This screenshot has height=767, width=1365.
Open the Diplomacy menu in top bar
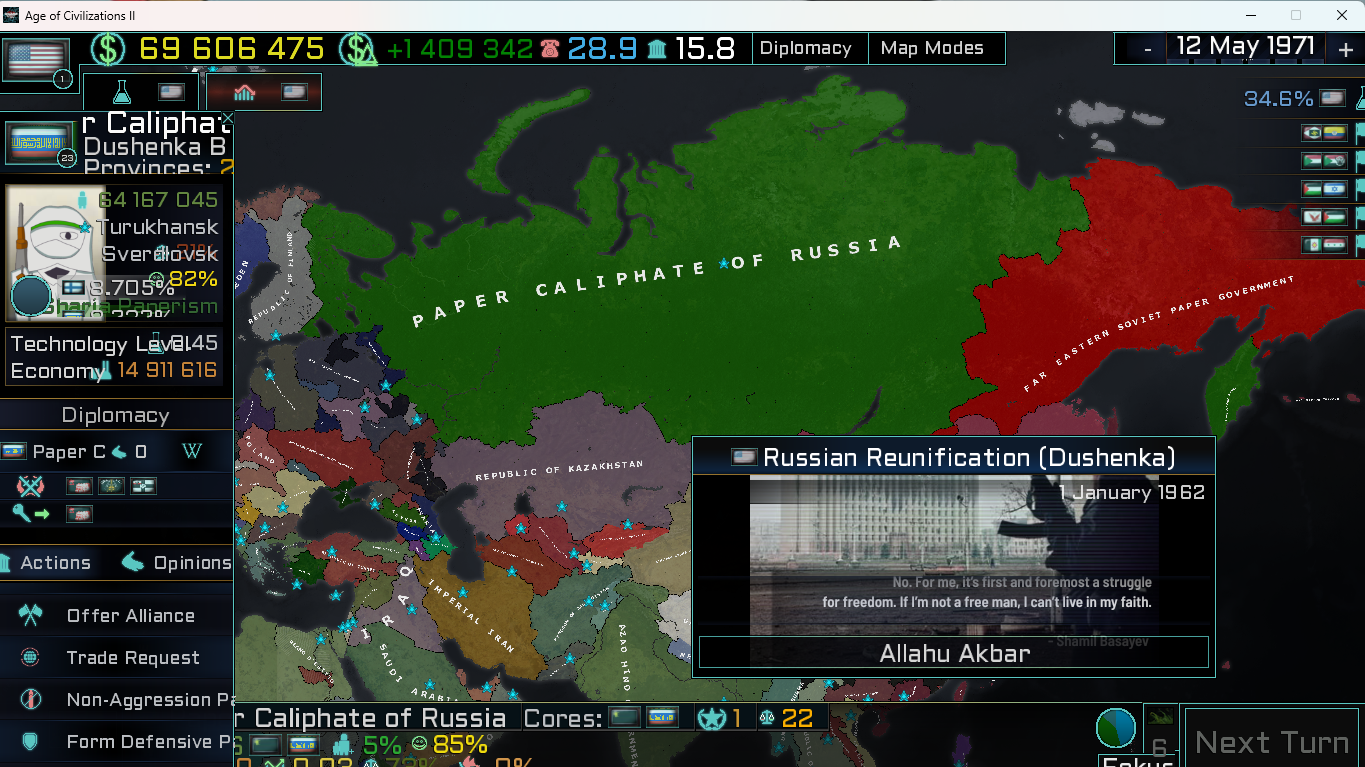tap(806, 48)
